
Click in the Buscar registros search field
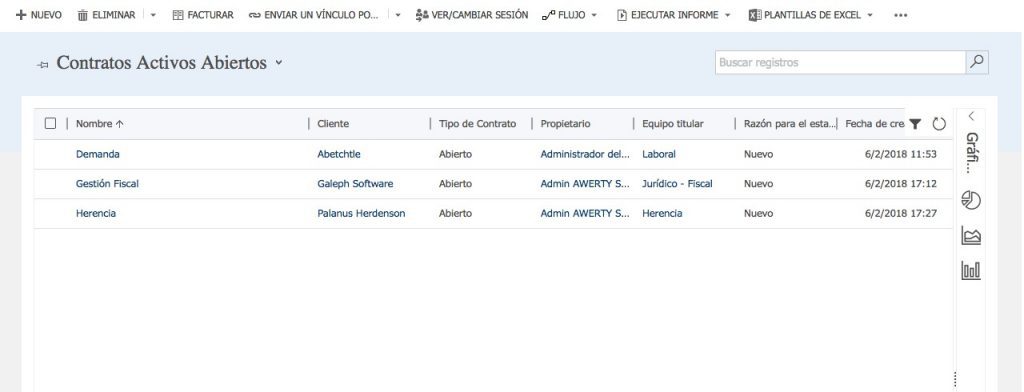pyautogui.click(x=840, y=62)
